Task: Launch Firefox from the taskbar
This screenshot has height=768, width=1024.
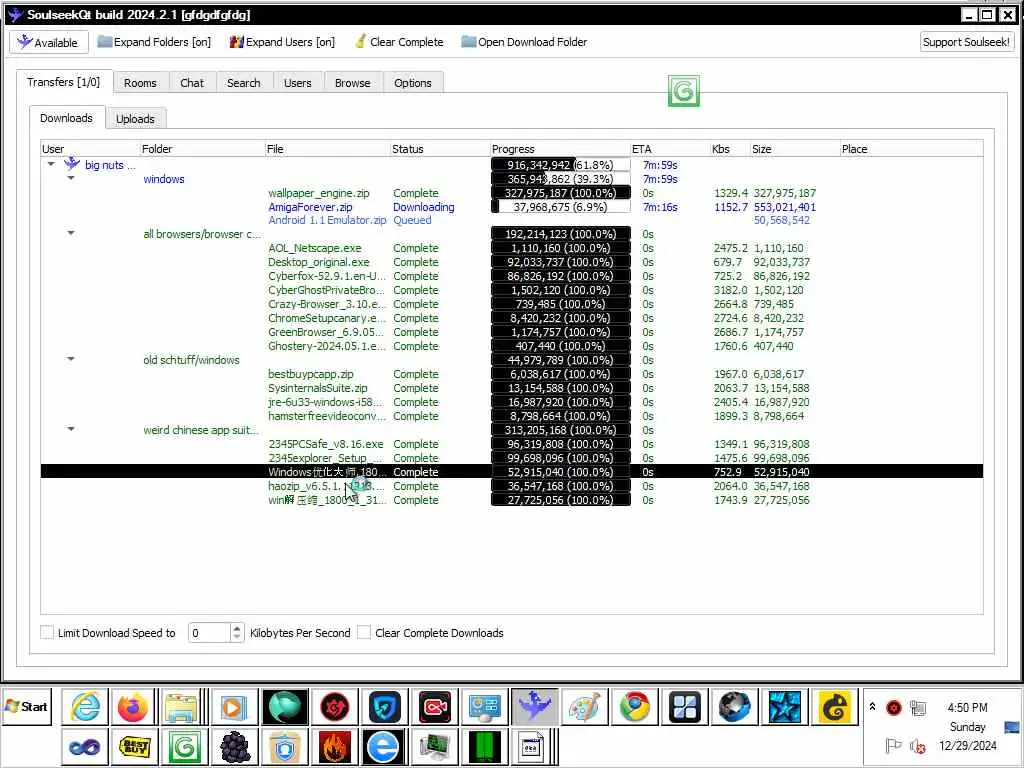Action: tap(133, 707)
